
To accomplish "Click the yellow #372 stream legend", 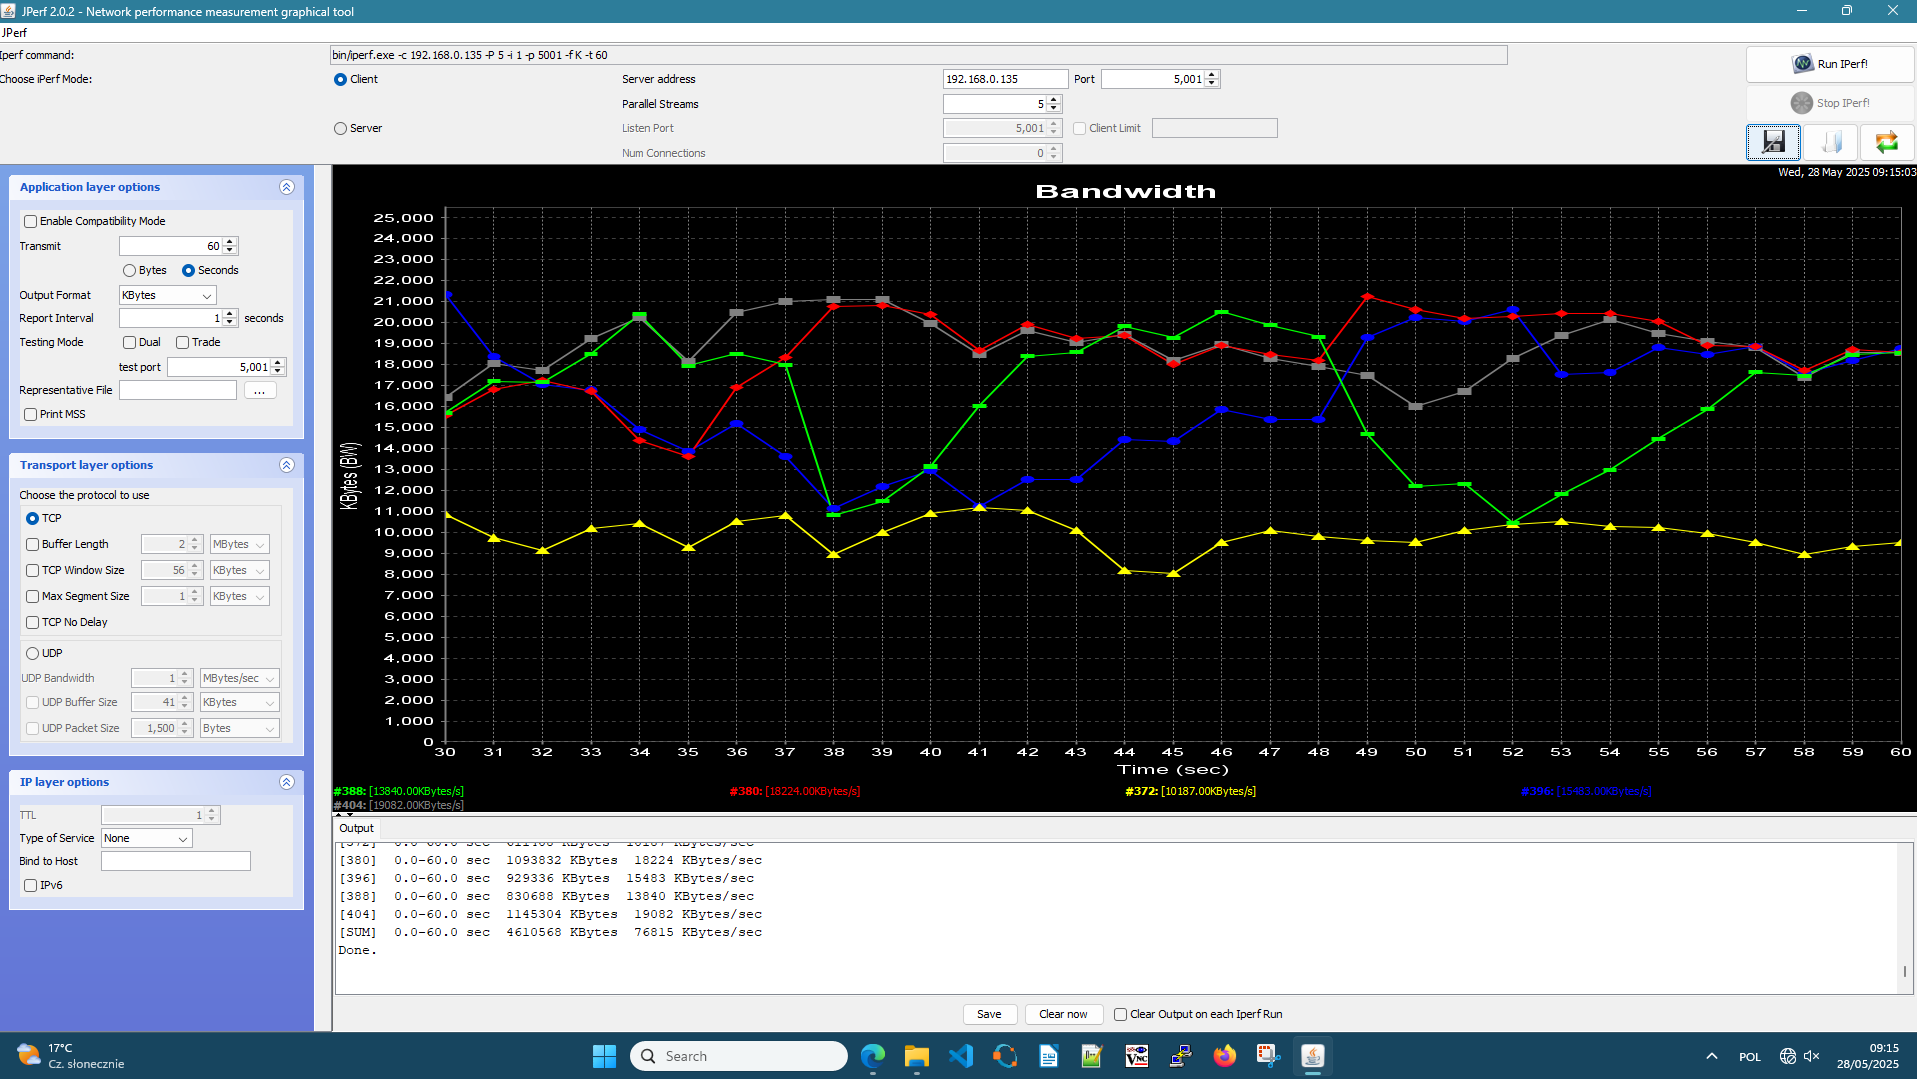I will pos(1190,791).
